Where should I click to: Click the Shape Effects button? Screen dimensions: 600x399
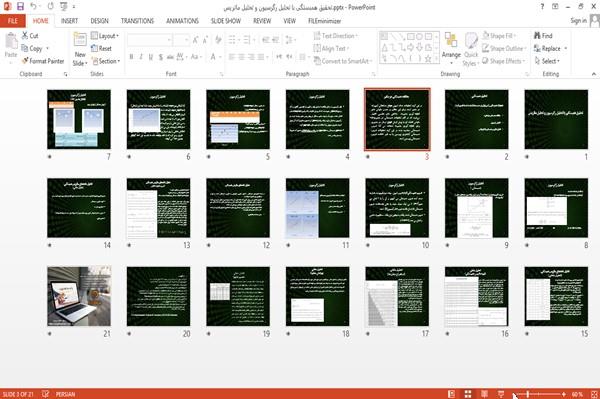tap(504, 61)
